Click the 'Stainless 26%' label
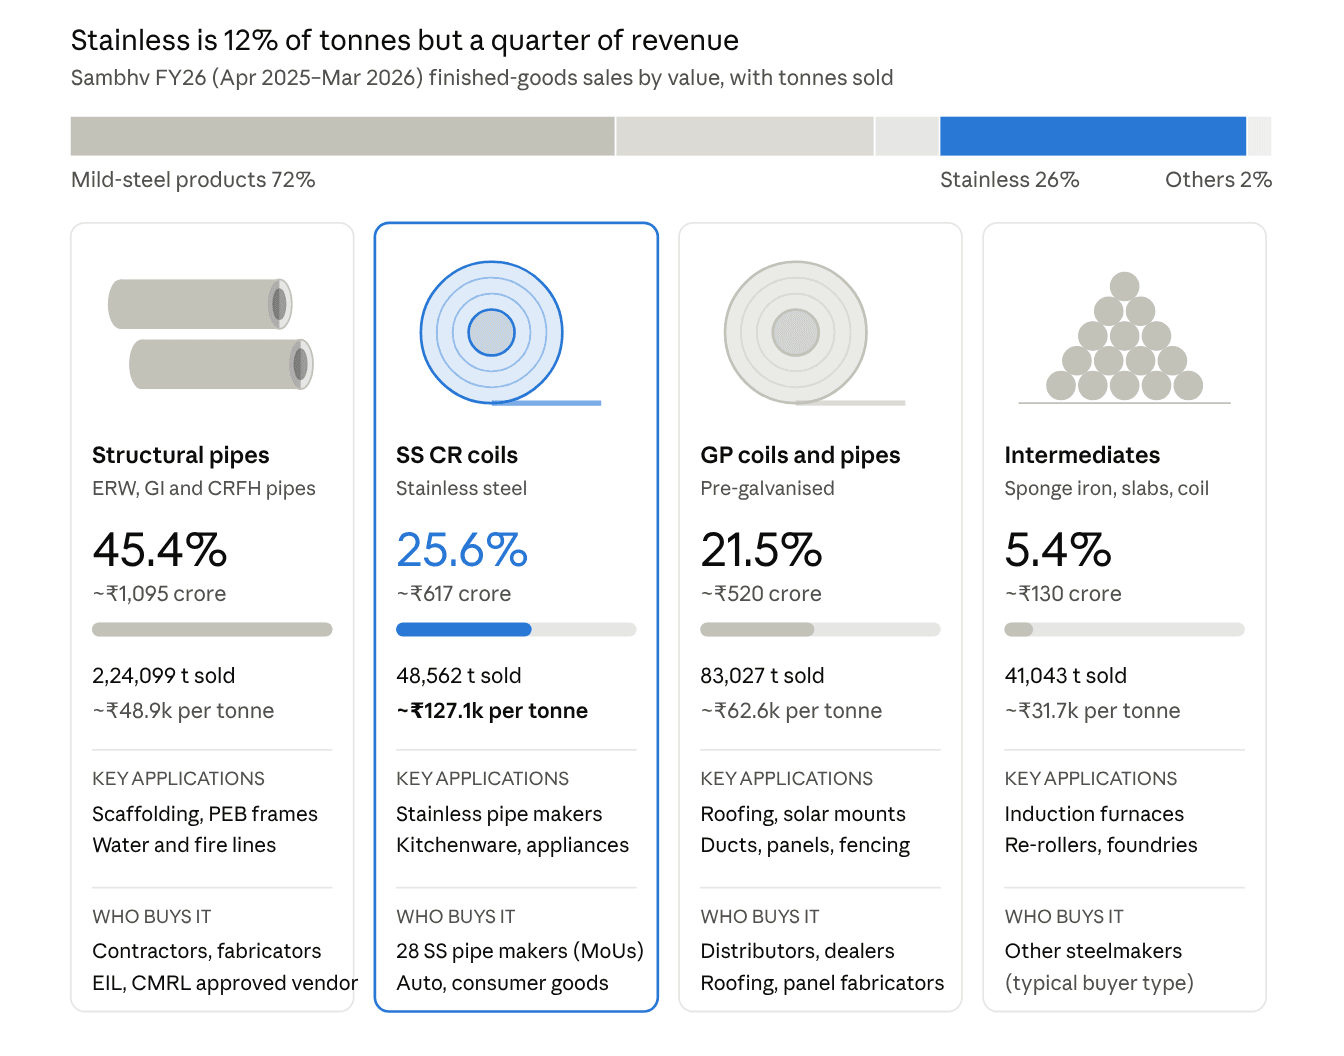Screen dimensions: 1344x1056 [1009, 180]
